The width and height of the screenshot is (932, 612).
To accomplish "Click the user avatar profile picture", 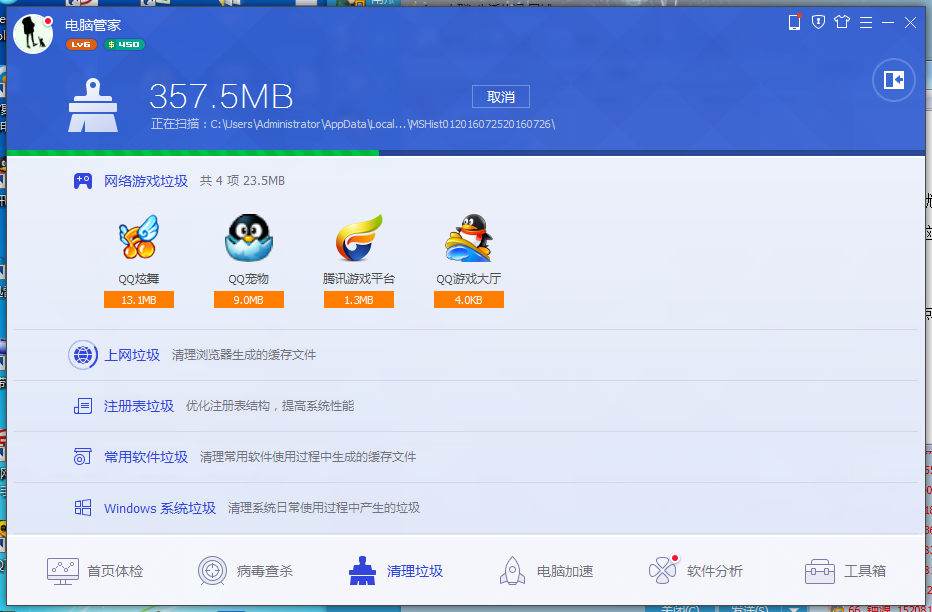I will [x=33, y=34].
